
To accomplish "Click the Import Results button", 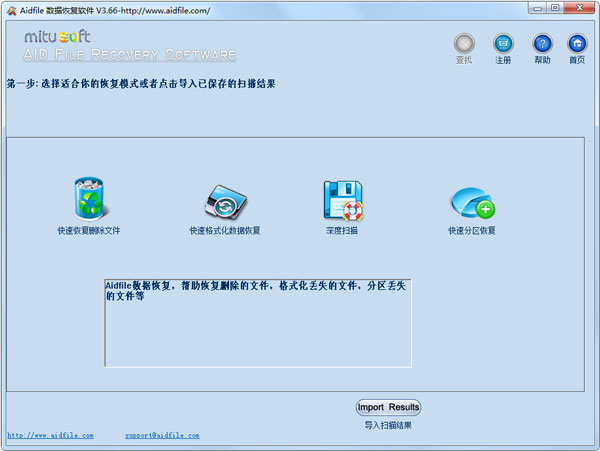I will click(388, 407).
